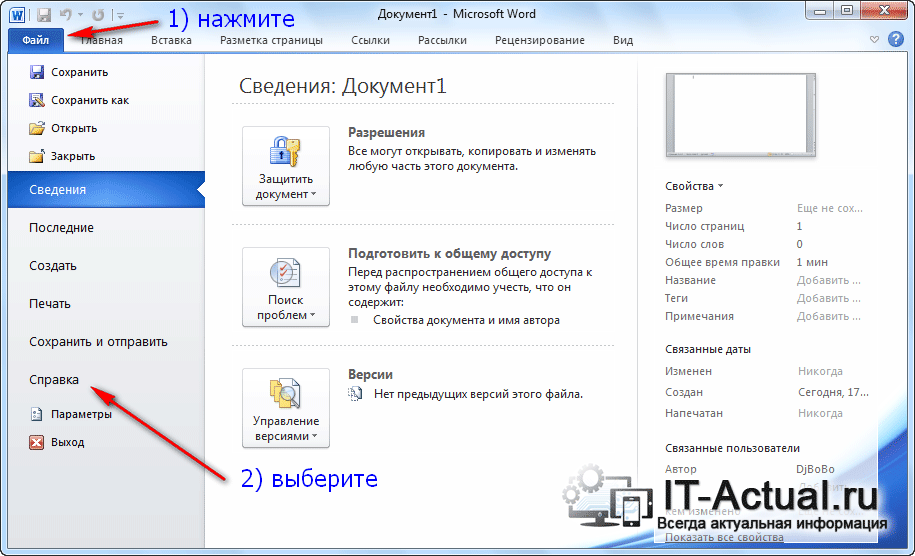Click the Показать все свойства link
This screenshot has width=915, height=556.
[724, 537]
